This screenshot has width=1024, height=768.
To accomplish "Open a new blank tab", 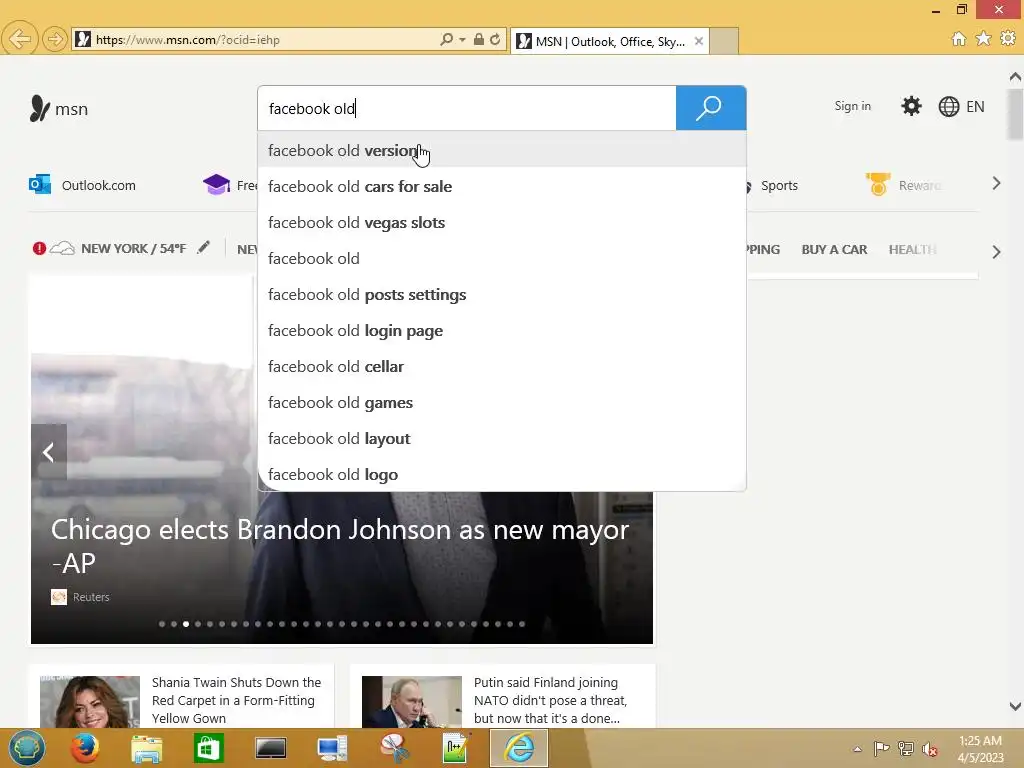I will (x=724, y=41).
